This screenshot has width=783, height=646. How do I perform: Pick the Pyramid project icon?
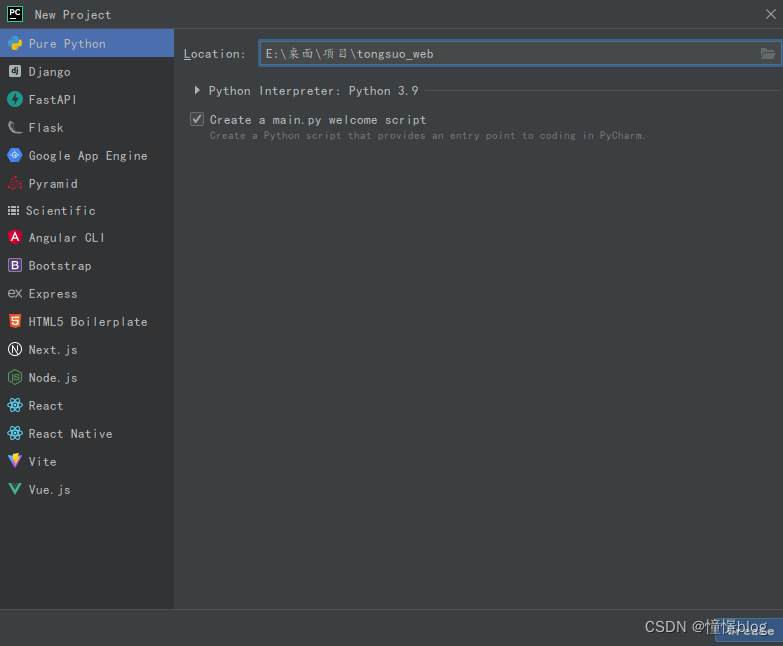(x=15, y=183)
